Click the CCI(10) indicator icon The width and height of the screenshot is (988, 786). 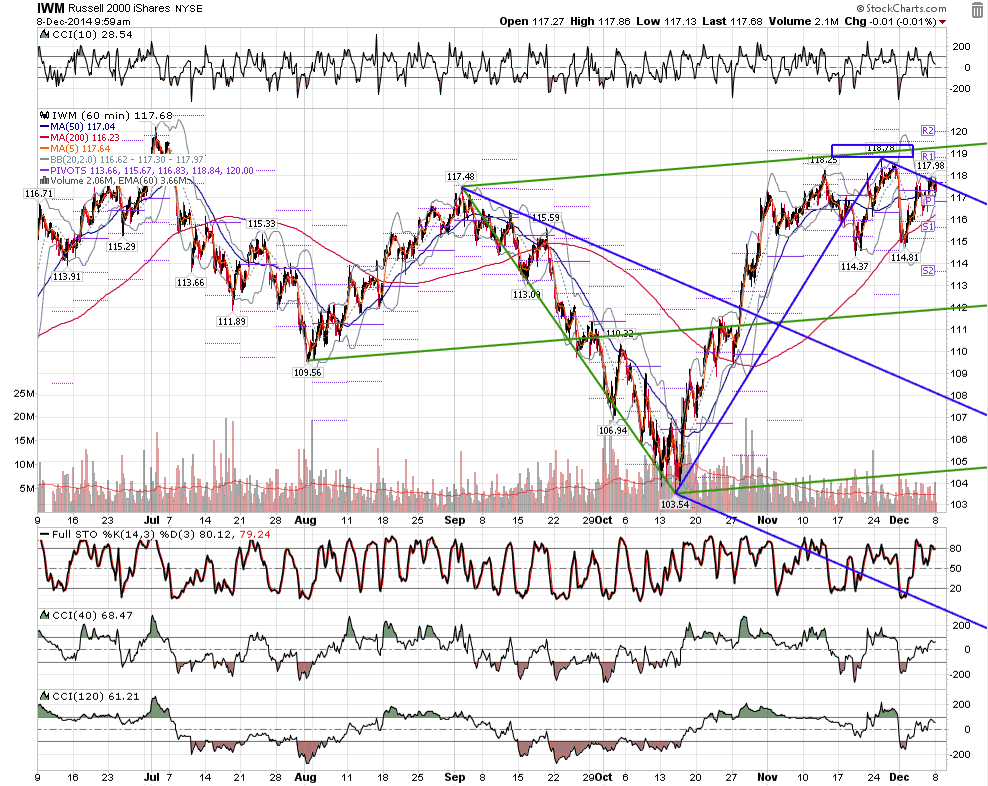44,35
